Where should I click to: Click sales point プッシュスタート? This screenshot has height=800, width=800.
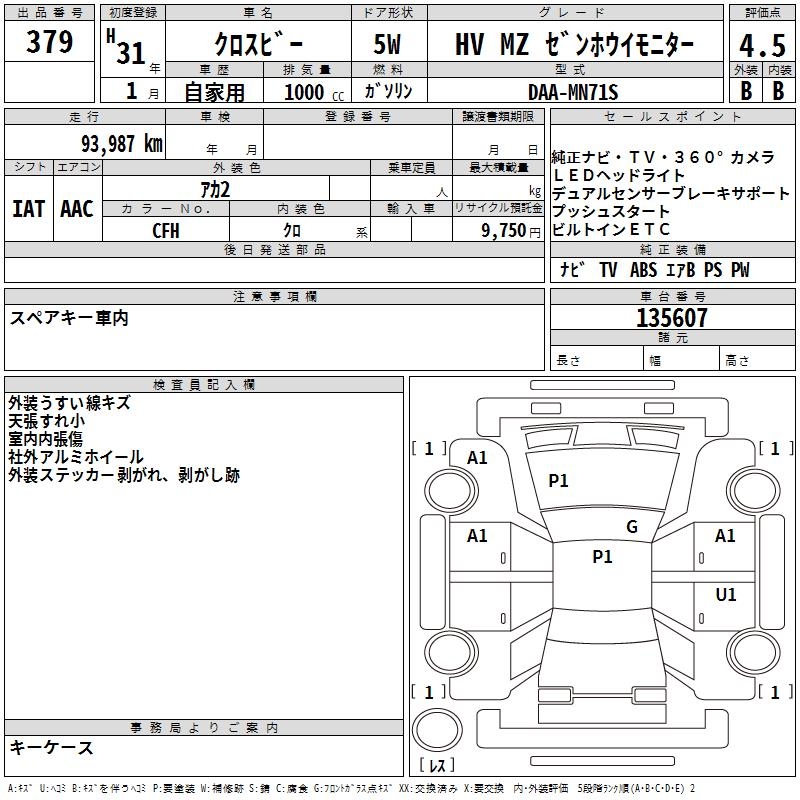[610, 211]
